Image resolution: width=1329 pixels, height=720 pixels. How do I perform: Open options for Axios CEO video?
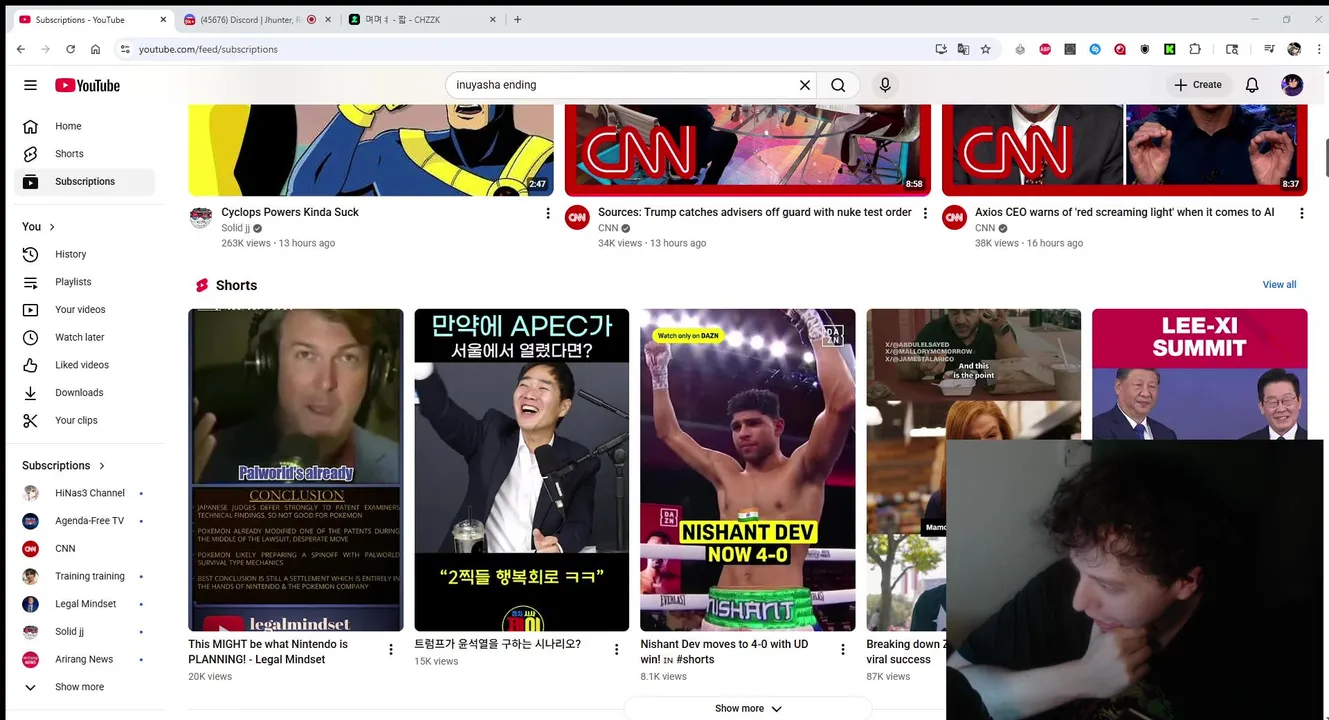(1301, 213)
